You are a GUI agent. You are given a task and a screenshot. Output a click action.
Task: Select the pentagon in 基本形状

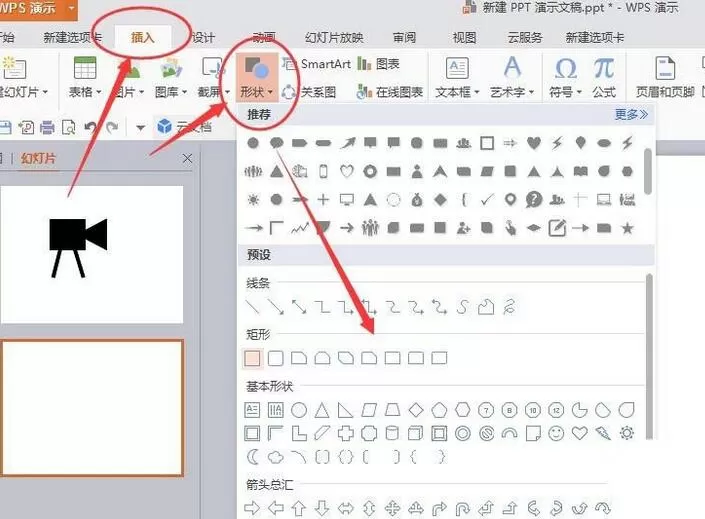point(439,410)
